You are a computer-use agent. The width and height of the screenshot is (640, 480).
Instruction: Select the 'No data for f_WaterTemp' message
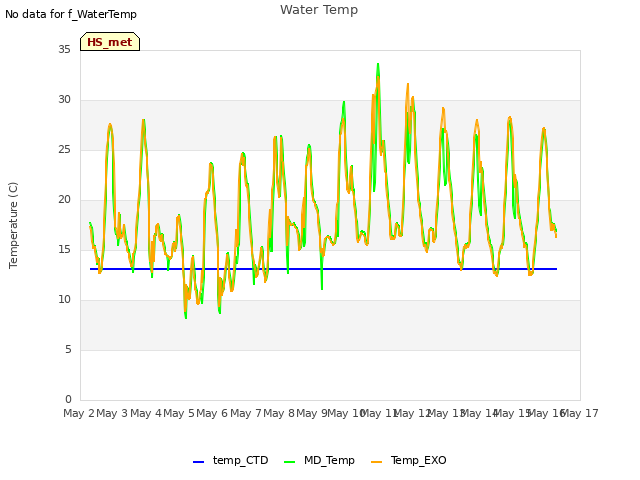[71, 14]
